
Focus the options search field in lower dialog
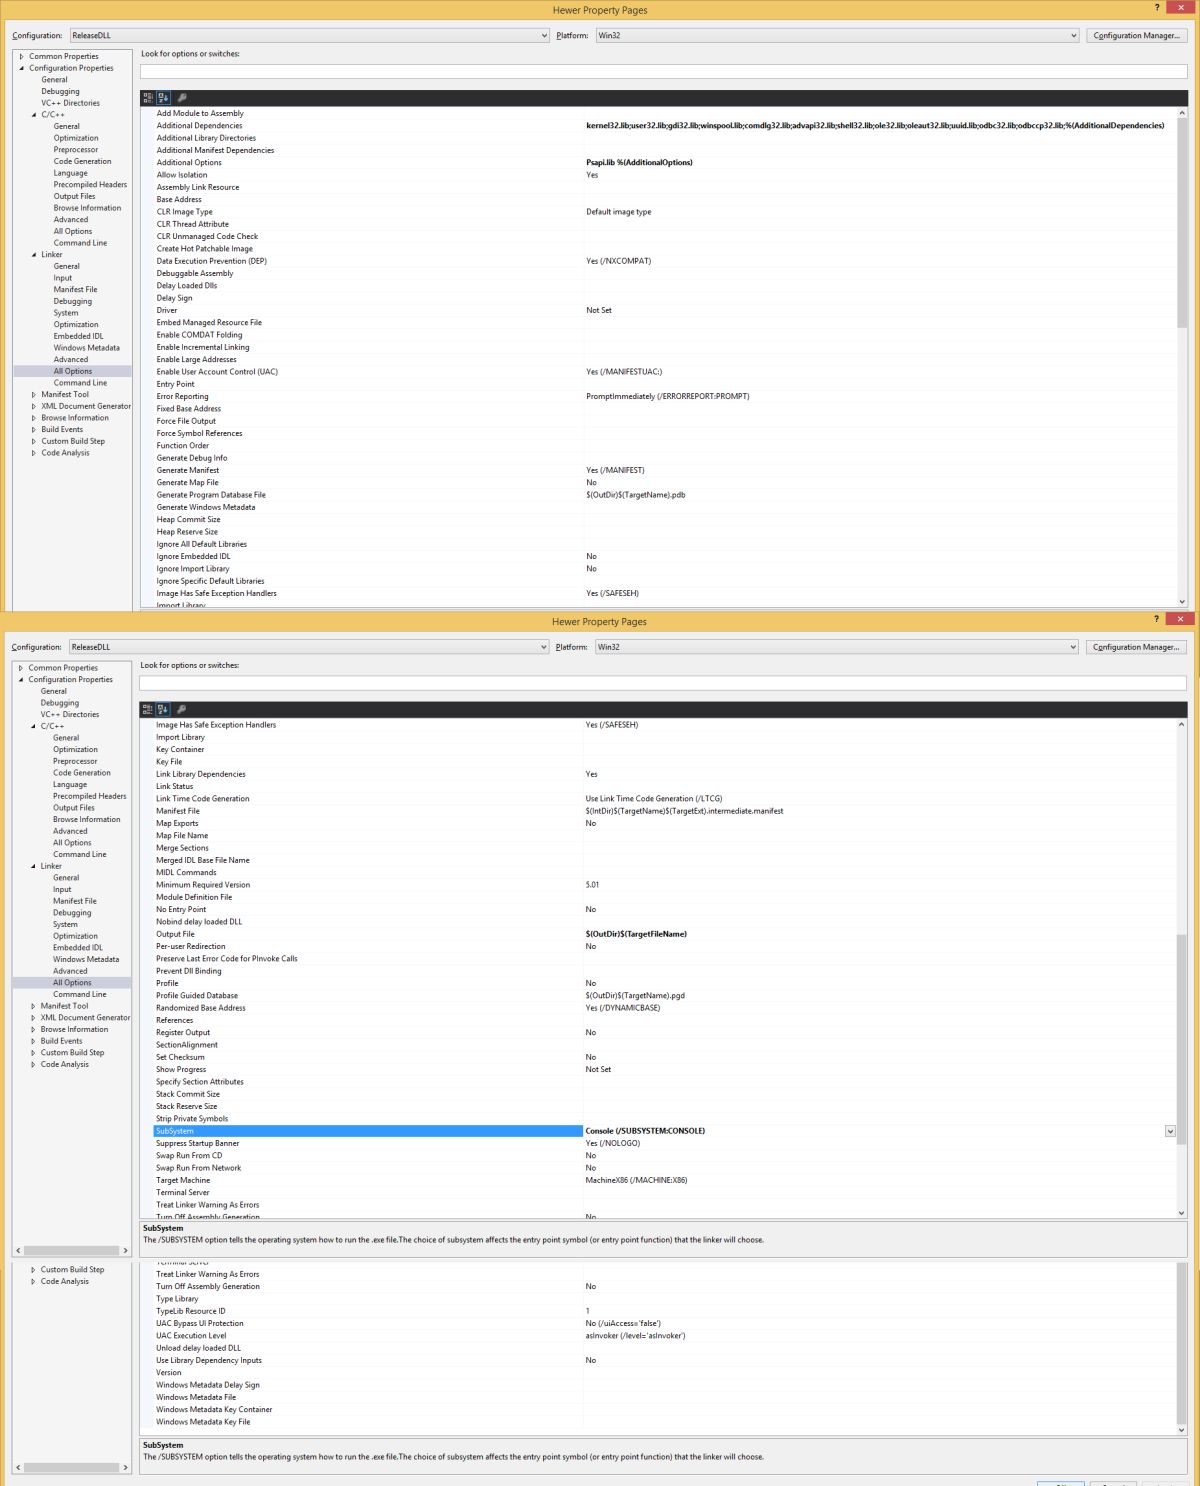[x=663, y=683]
